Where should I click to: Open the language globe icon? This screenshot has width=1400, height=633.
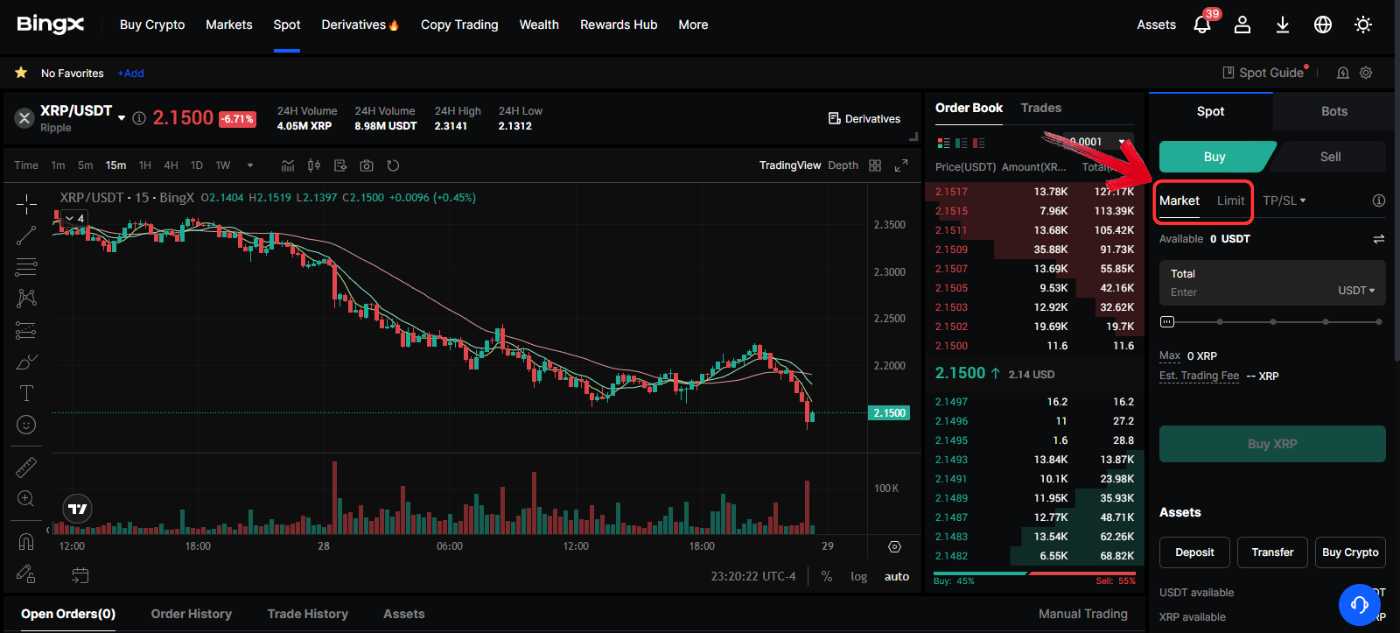click(x=1323, y=25)
